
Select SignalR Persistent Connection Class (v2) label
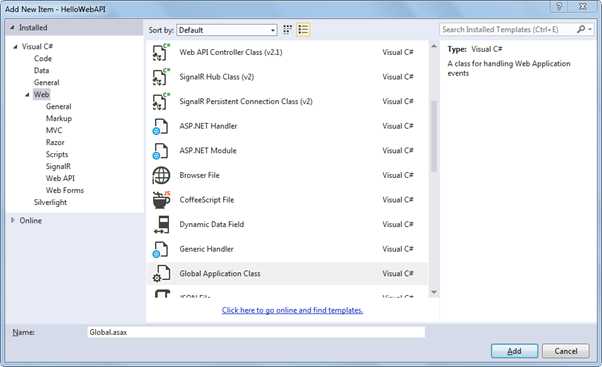click(246, 101)
